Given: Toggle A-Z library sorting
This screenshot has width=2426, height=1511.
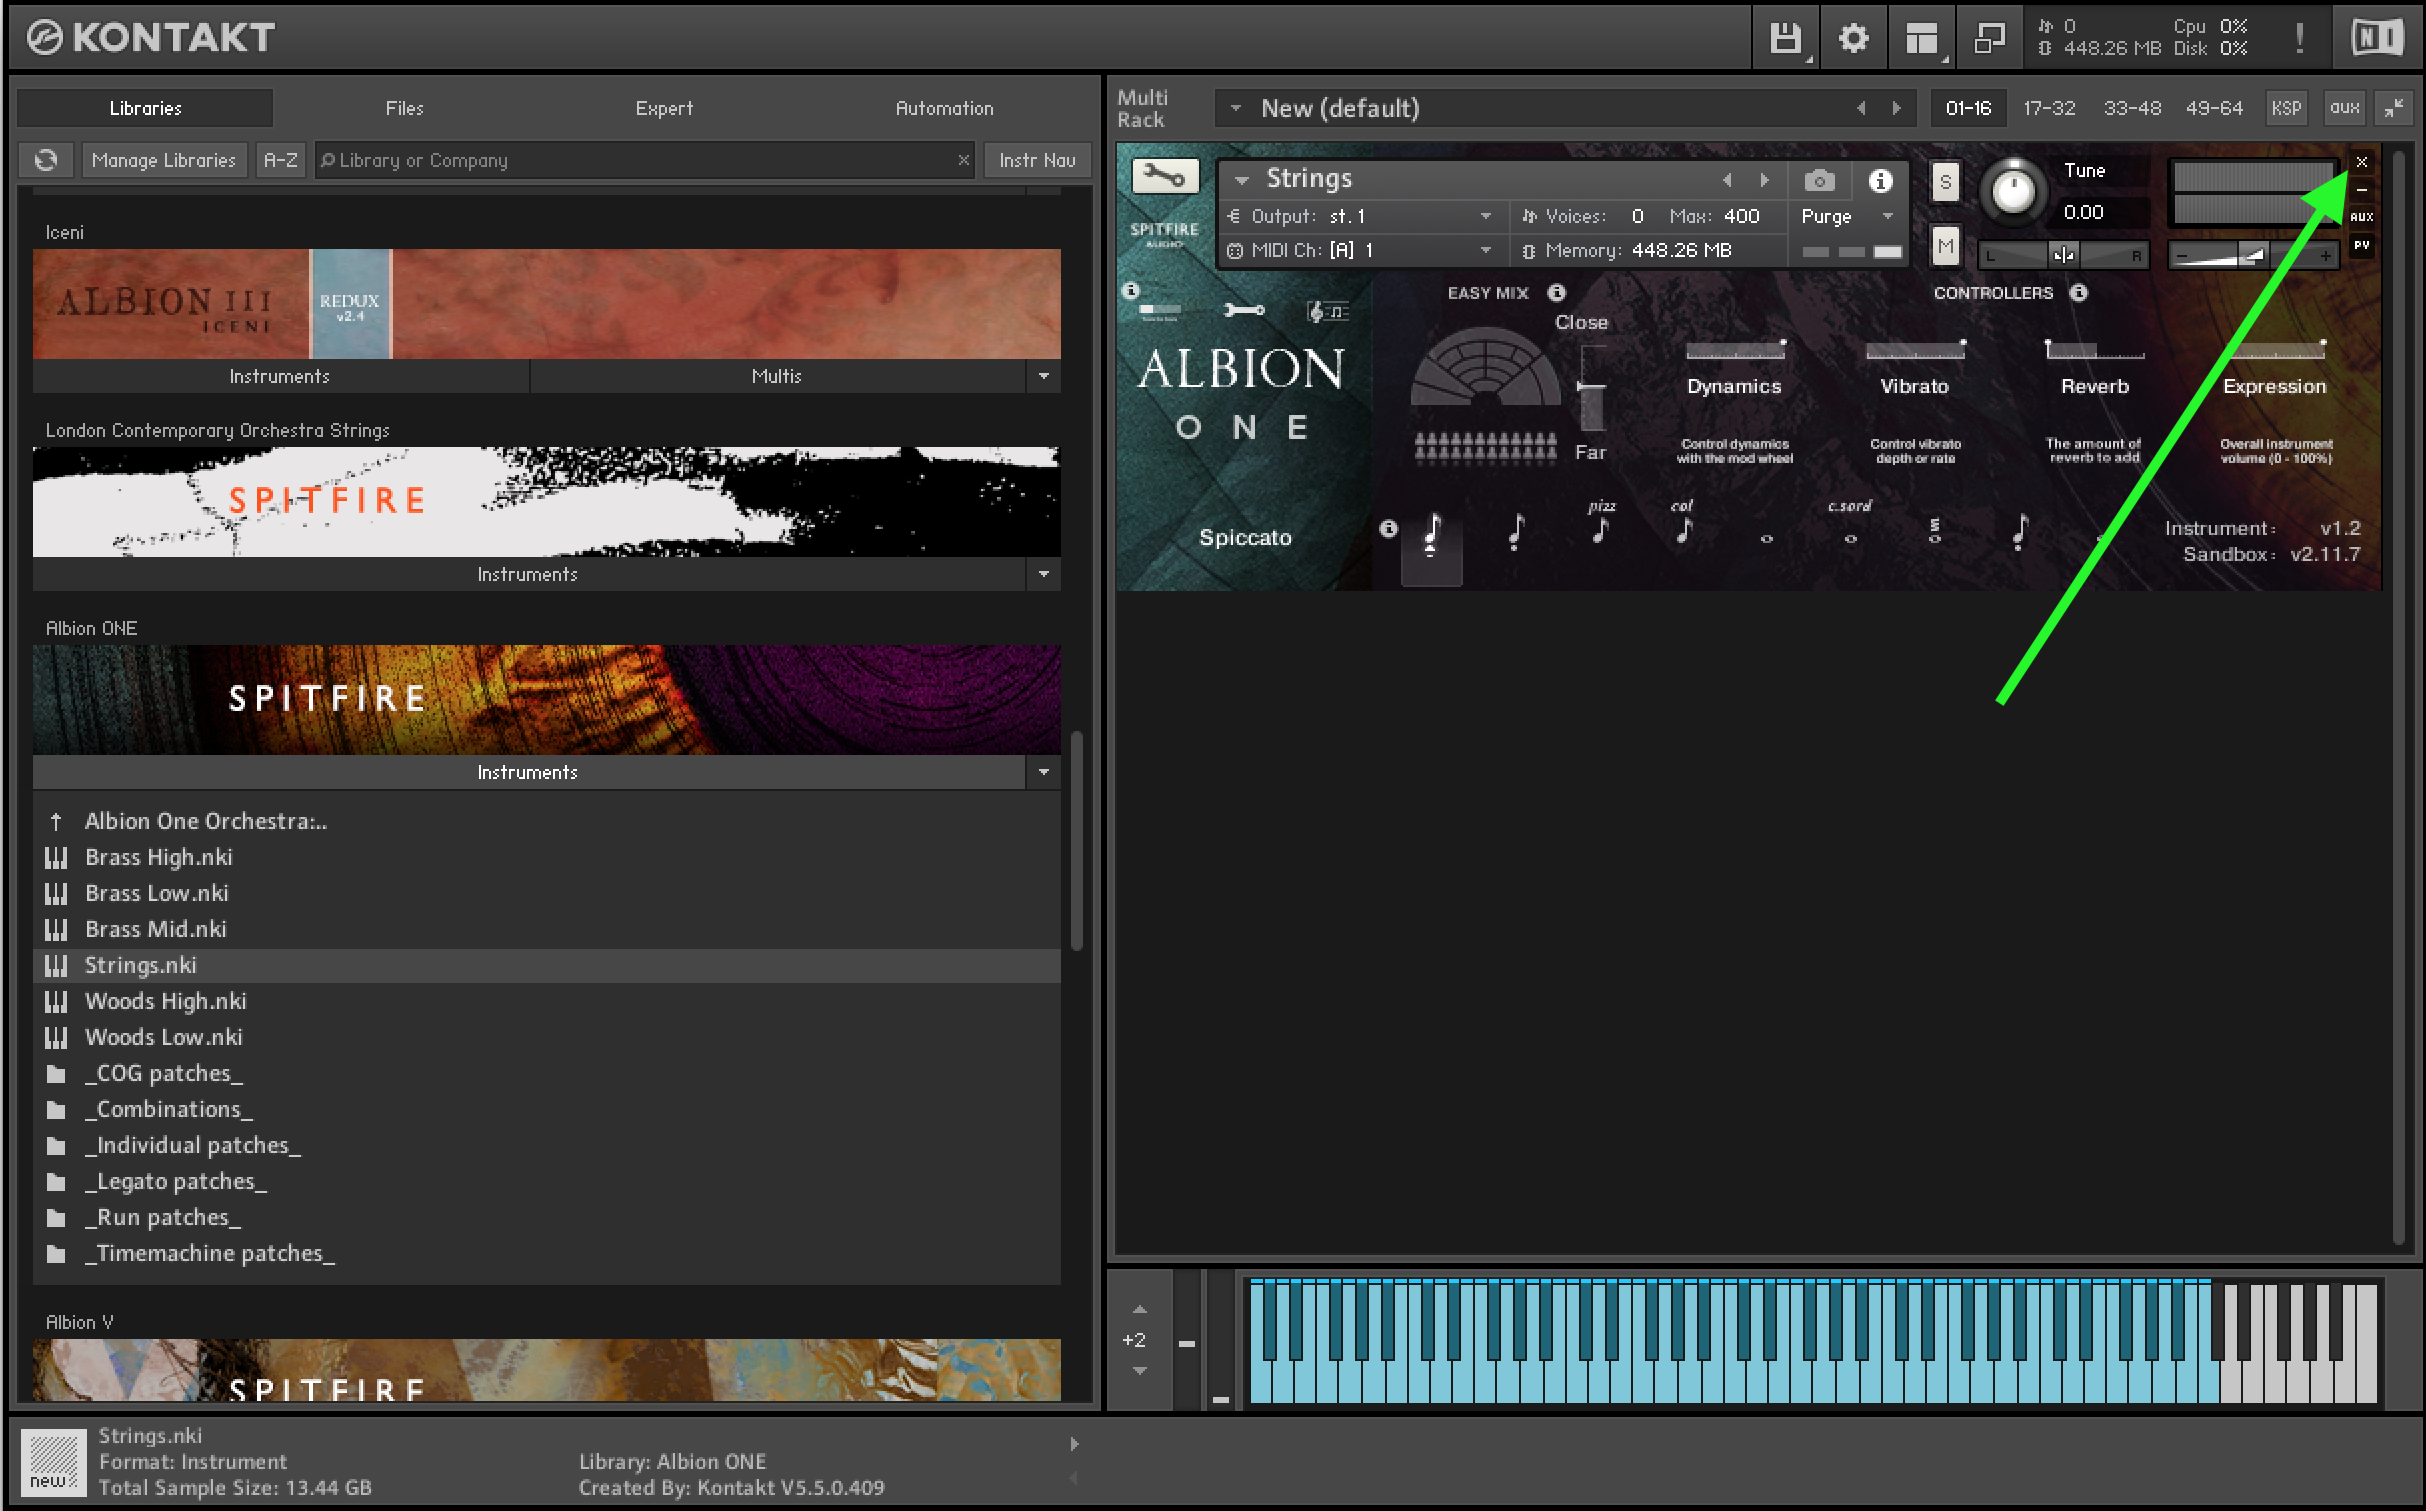Looking at the screenshot, I should [280, 160].
